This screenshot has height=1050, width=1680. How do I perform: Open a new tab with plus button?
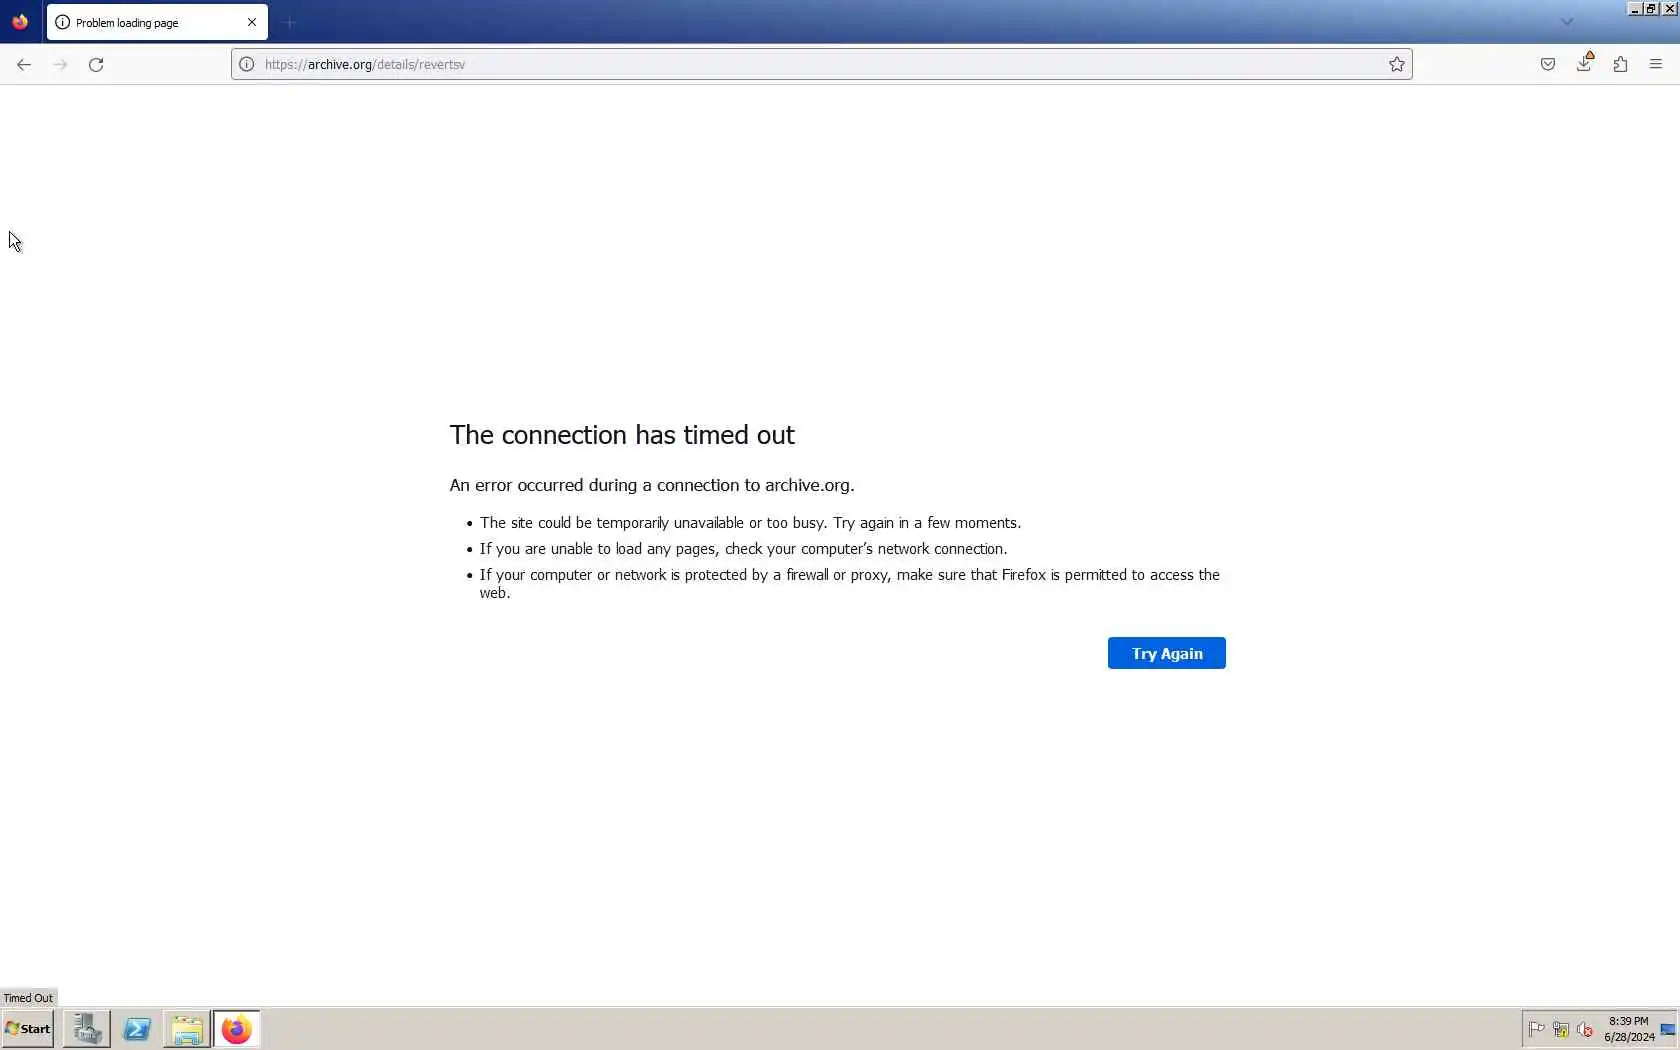[x=290, y=22]
